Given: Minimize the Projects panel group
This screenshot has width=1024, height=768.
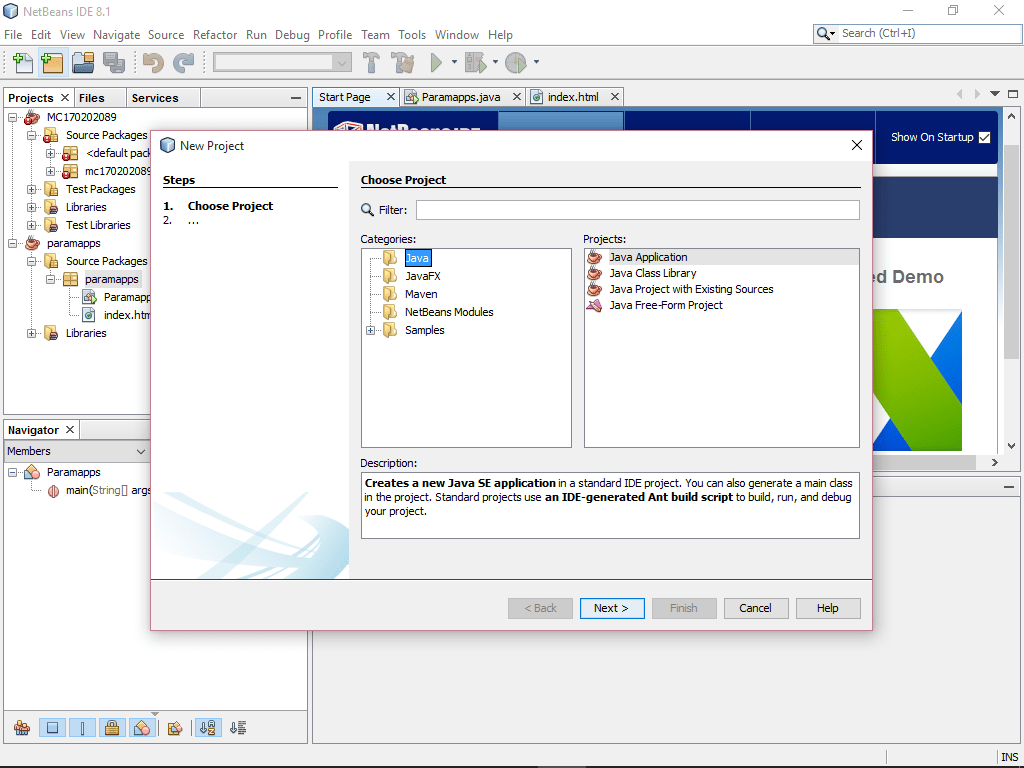Looking at the screenshot, I should coord(296,98).
